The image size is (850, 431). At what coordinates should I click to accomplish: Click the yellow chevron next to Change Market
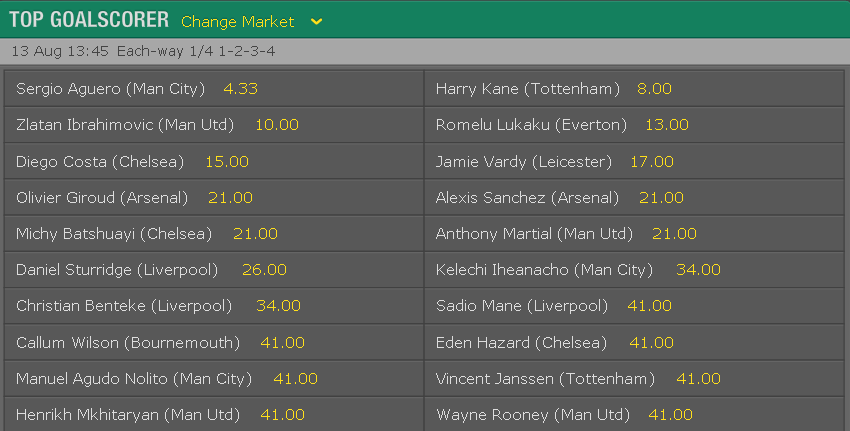tap(317, 22)
